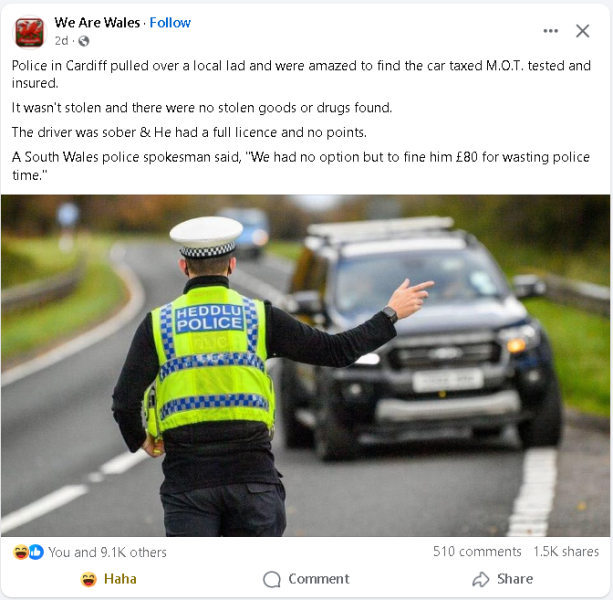Toggle the Haha reaction button
Screen dimensions: 613x600
(x=108, y=579)
